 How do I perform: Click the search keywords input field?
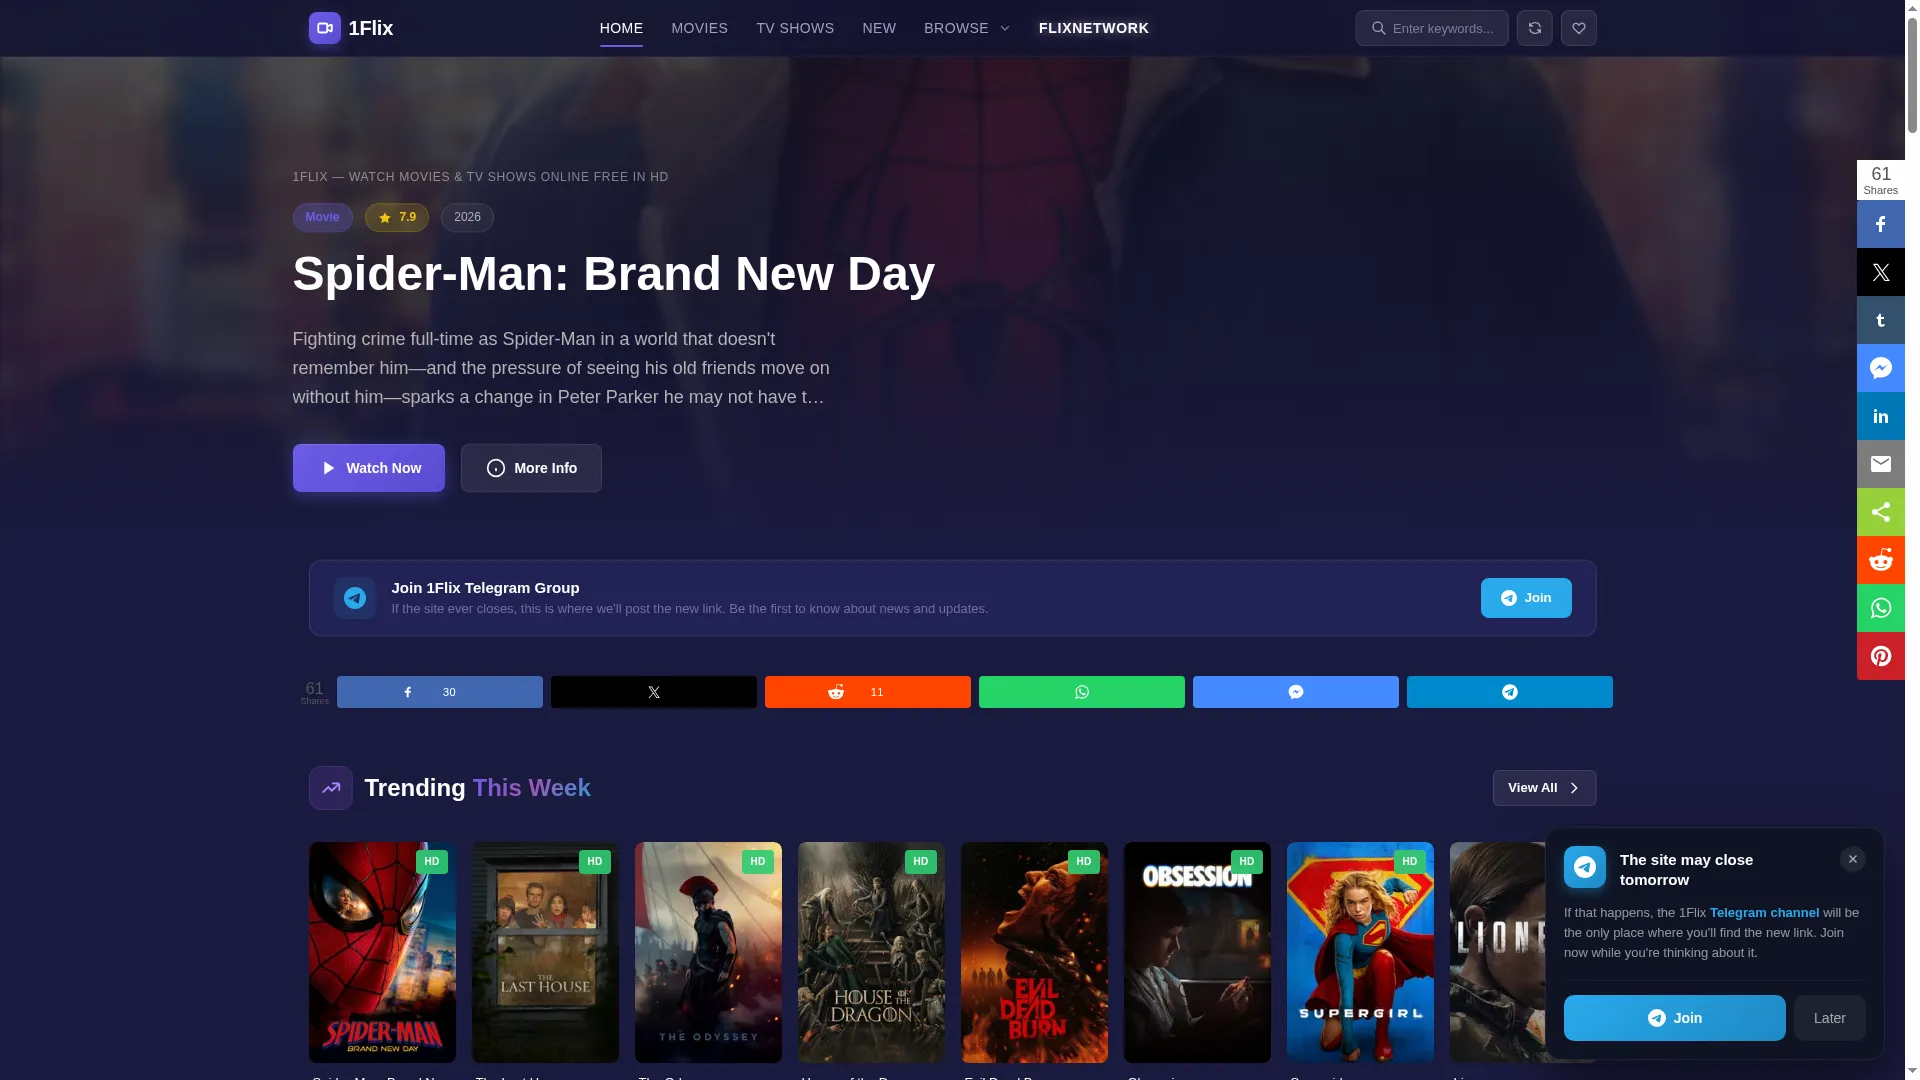click(1432, 28)
